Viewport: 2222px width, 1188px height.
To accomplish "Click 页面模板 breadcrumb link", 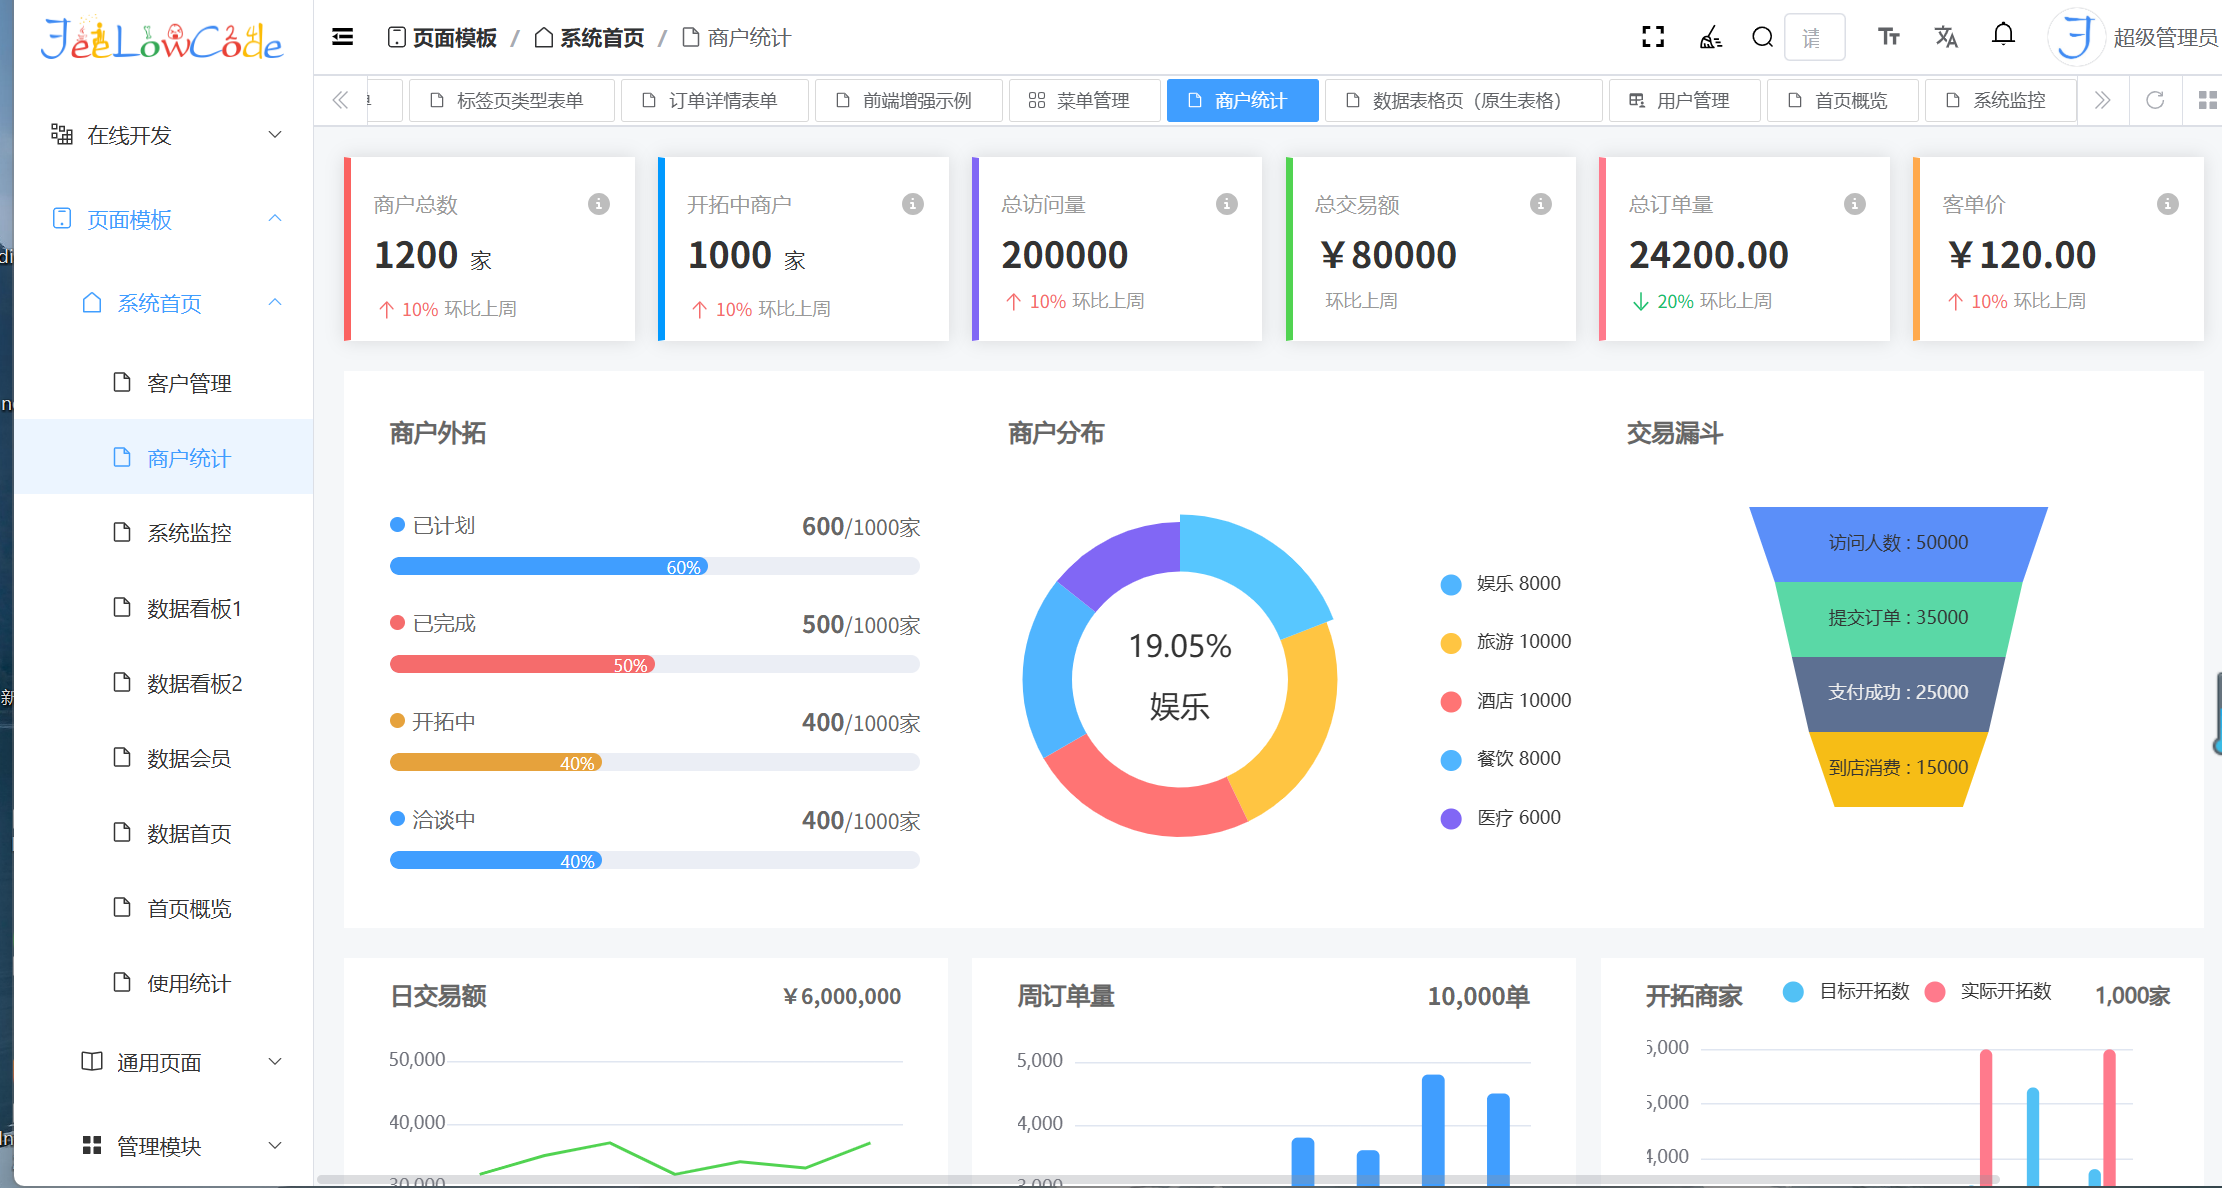I will coord(442,38).
